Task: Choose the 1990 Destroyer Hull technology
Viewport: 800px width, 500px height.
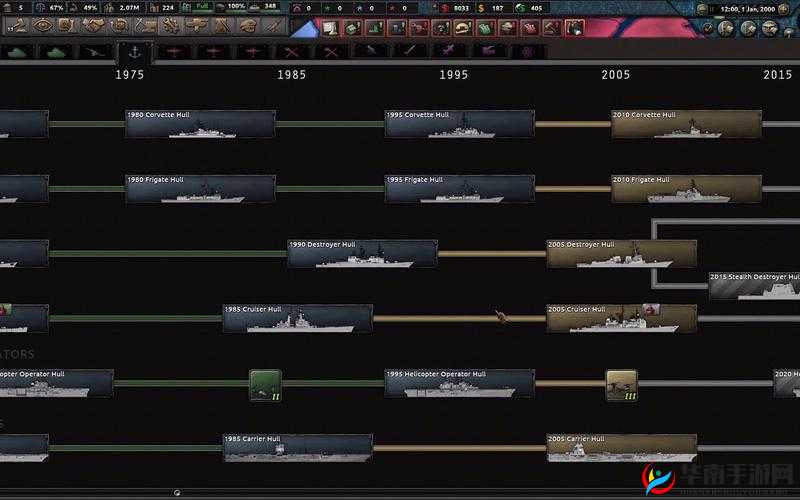Action: [x=362, y=253]
